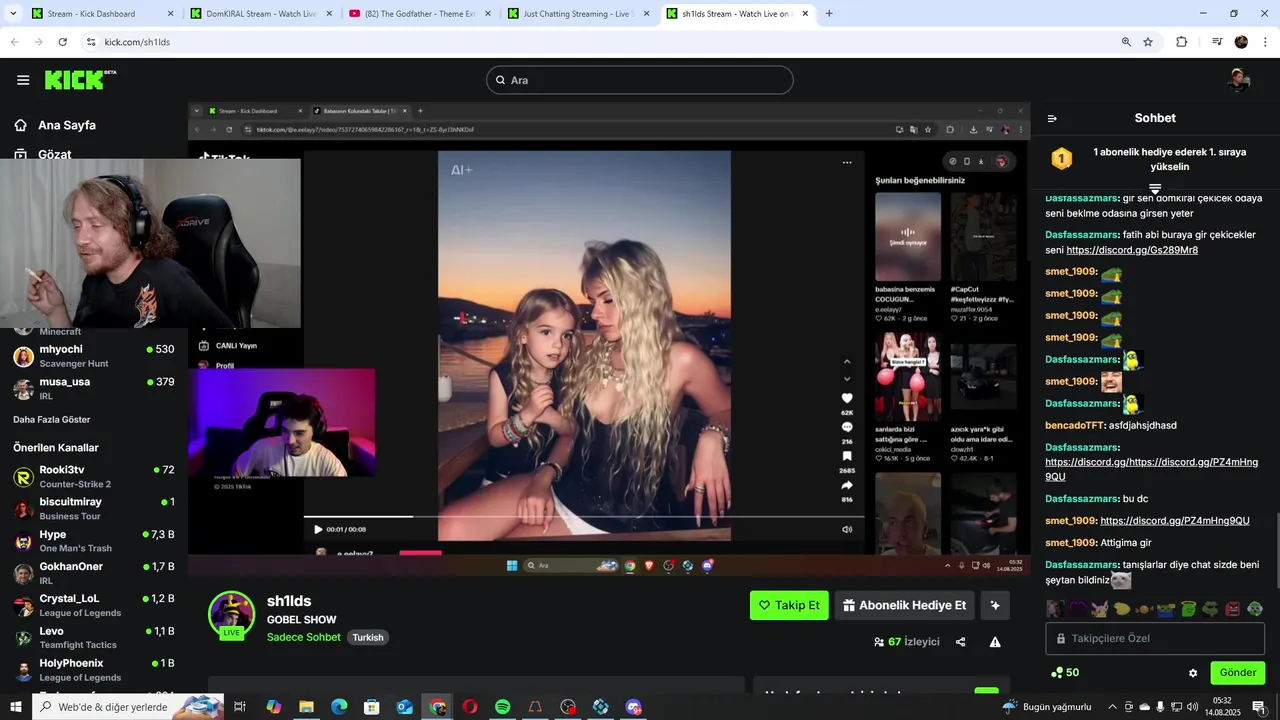Open smet_1909's discord.gg/PZ4mHng9QU link

coord(1174,521)
